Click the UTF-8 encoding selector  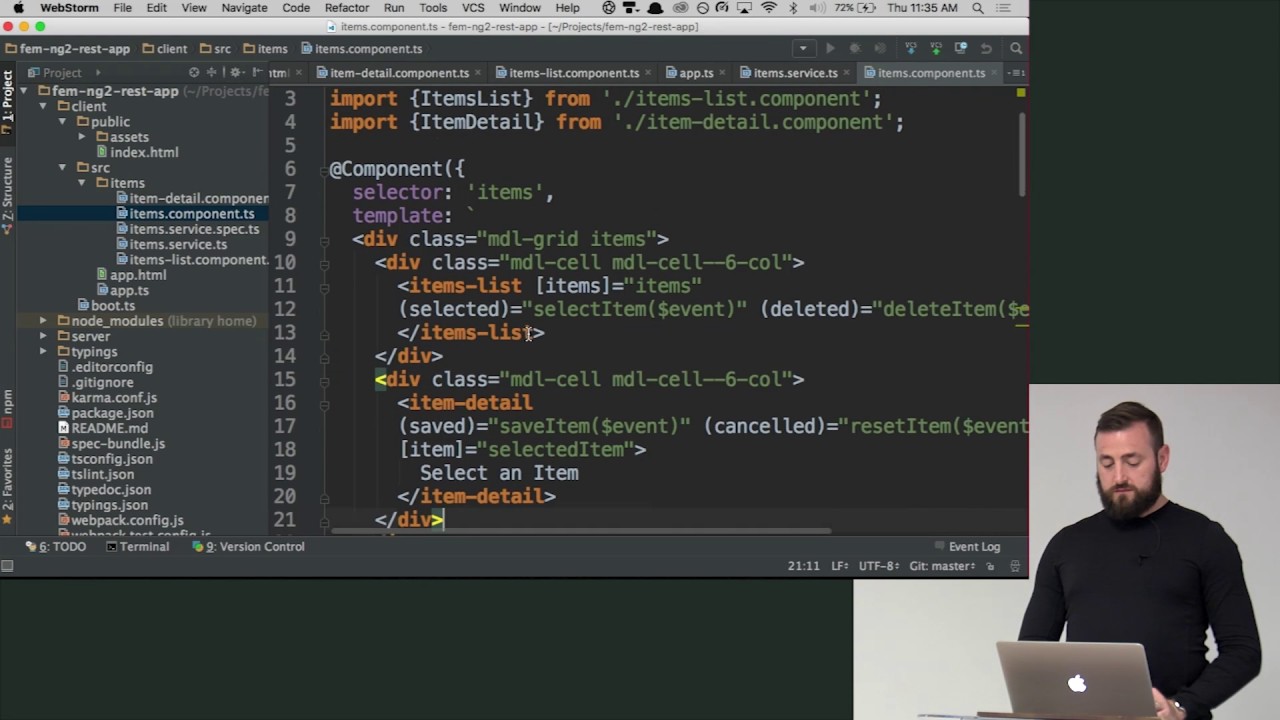[880, 566]
